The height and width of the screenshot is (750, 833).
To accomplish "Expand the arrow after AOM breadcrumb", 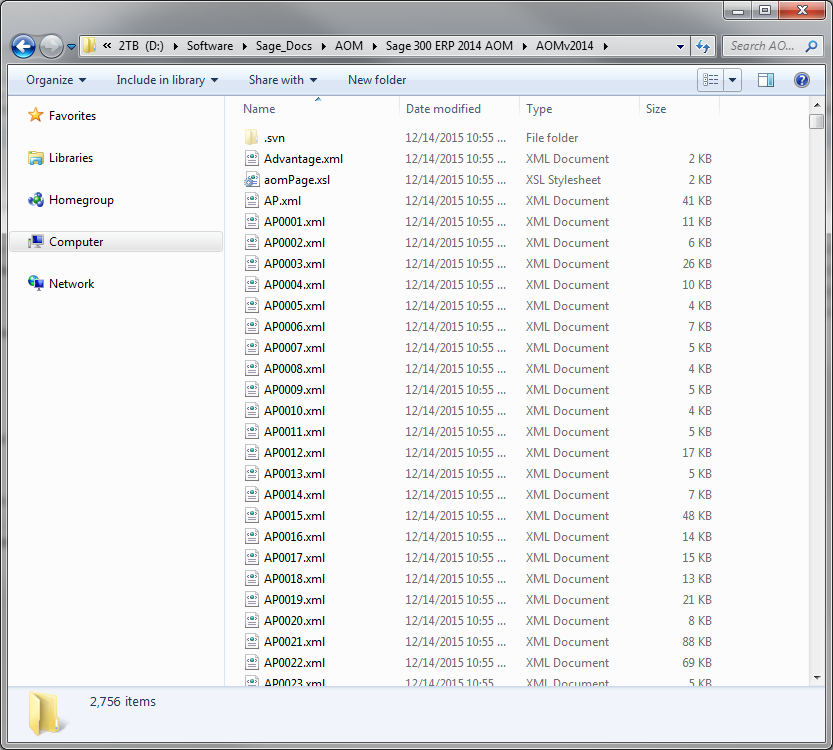I will click(x=375, y=46).
